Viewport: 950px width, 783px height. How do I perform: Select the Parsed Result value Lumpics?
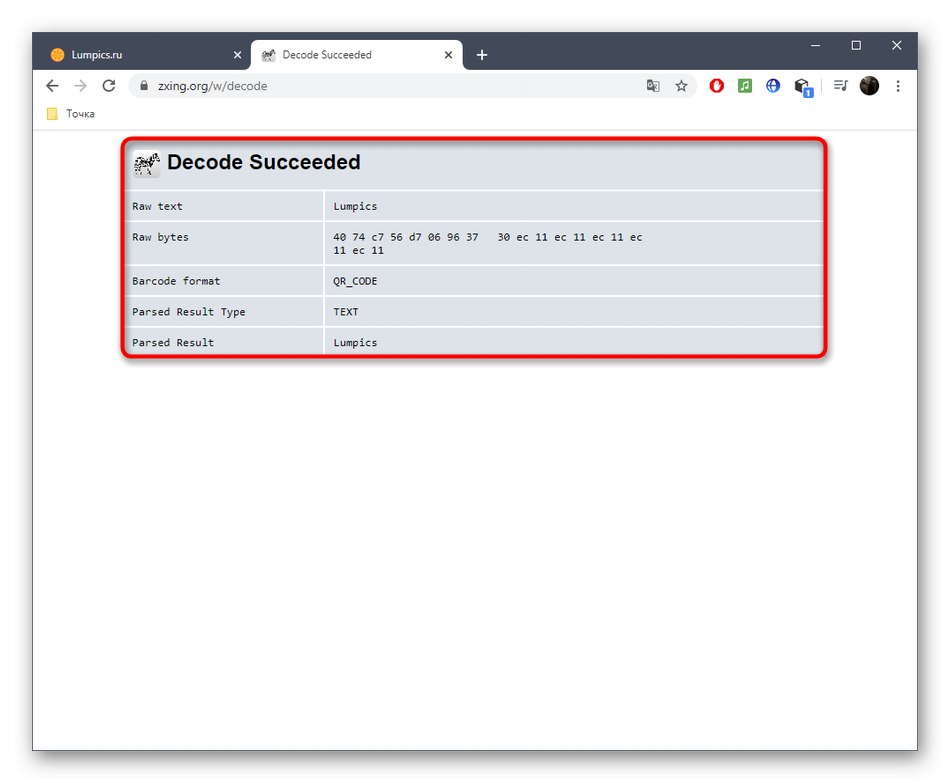(355, 343)
